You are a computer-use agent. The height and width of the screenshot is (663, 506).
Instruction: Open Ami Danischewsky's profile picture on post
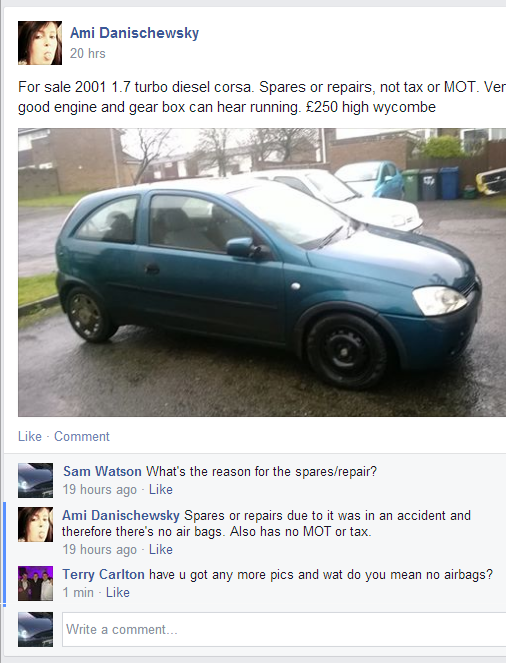(40, 43)
